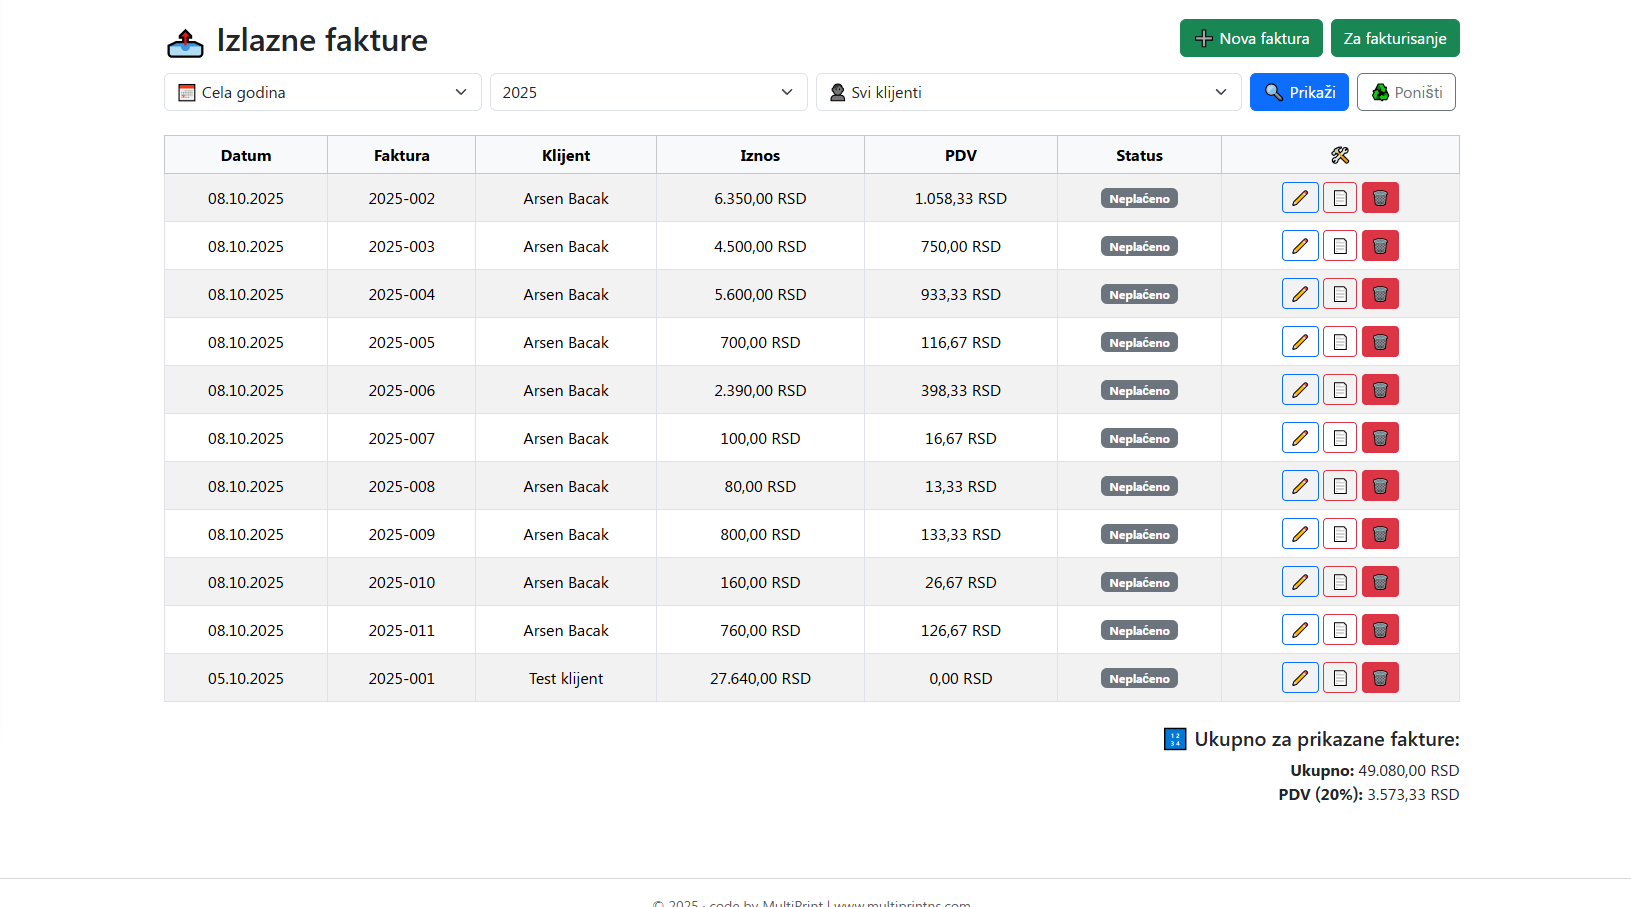Click the Datum column header
Image resolution: width=1631 pixels, height=907 pixels.
click(246, 155)
